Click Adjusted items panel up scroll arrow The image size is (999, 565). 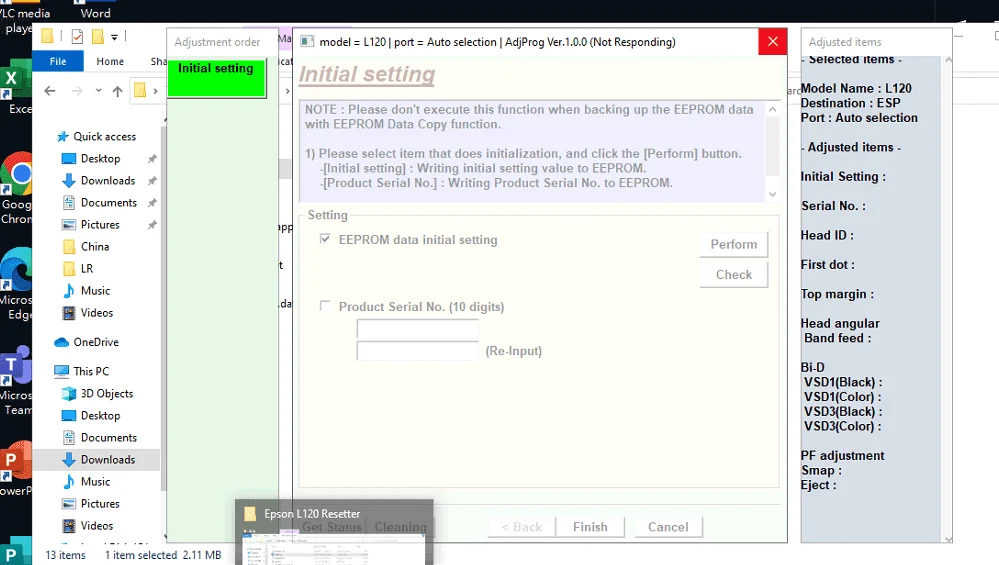pyautogui.click(x=948, y=61)
